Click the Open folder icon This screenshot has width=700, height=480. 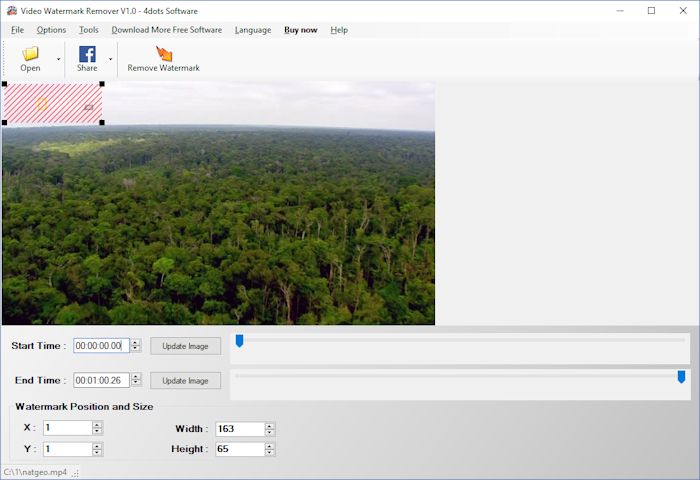point(30,54)
